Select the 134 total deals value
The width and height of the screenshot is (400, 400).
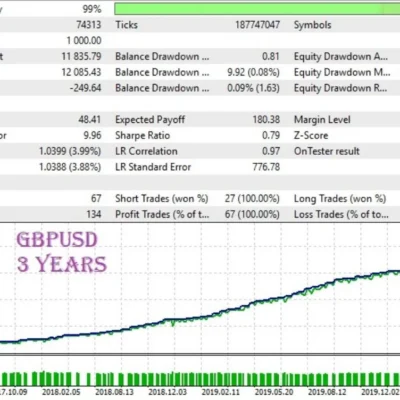pos(94,214)
